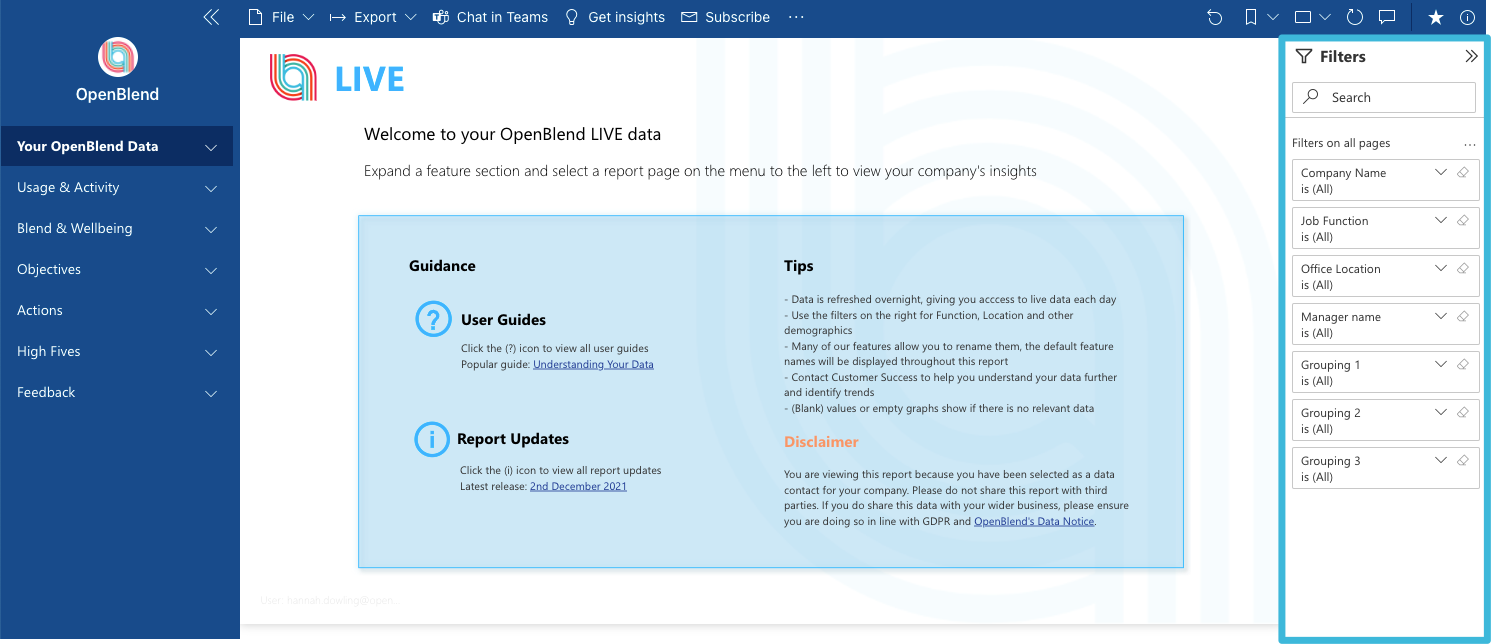Click the User Guides question mark icon

433,320
